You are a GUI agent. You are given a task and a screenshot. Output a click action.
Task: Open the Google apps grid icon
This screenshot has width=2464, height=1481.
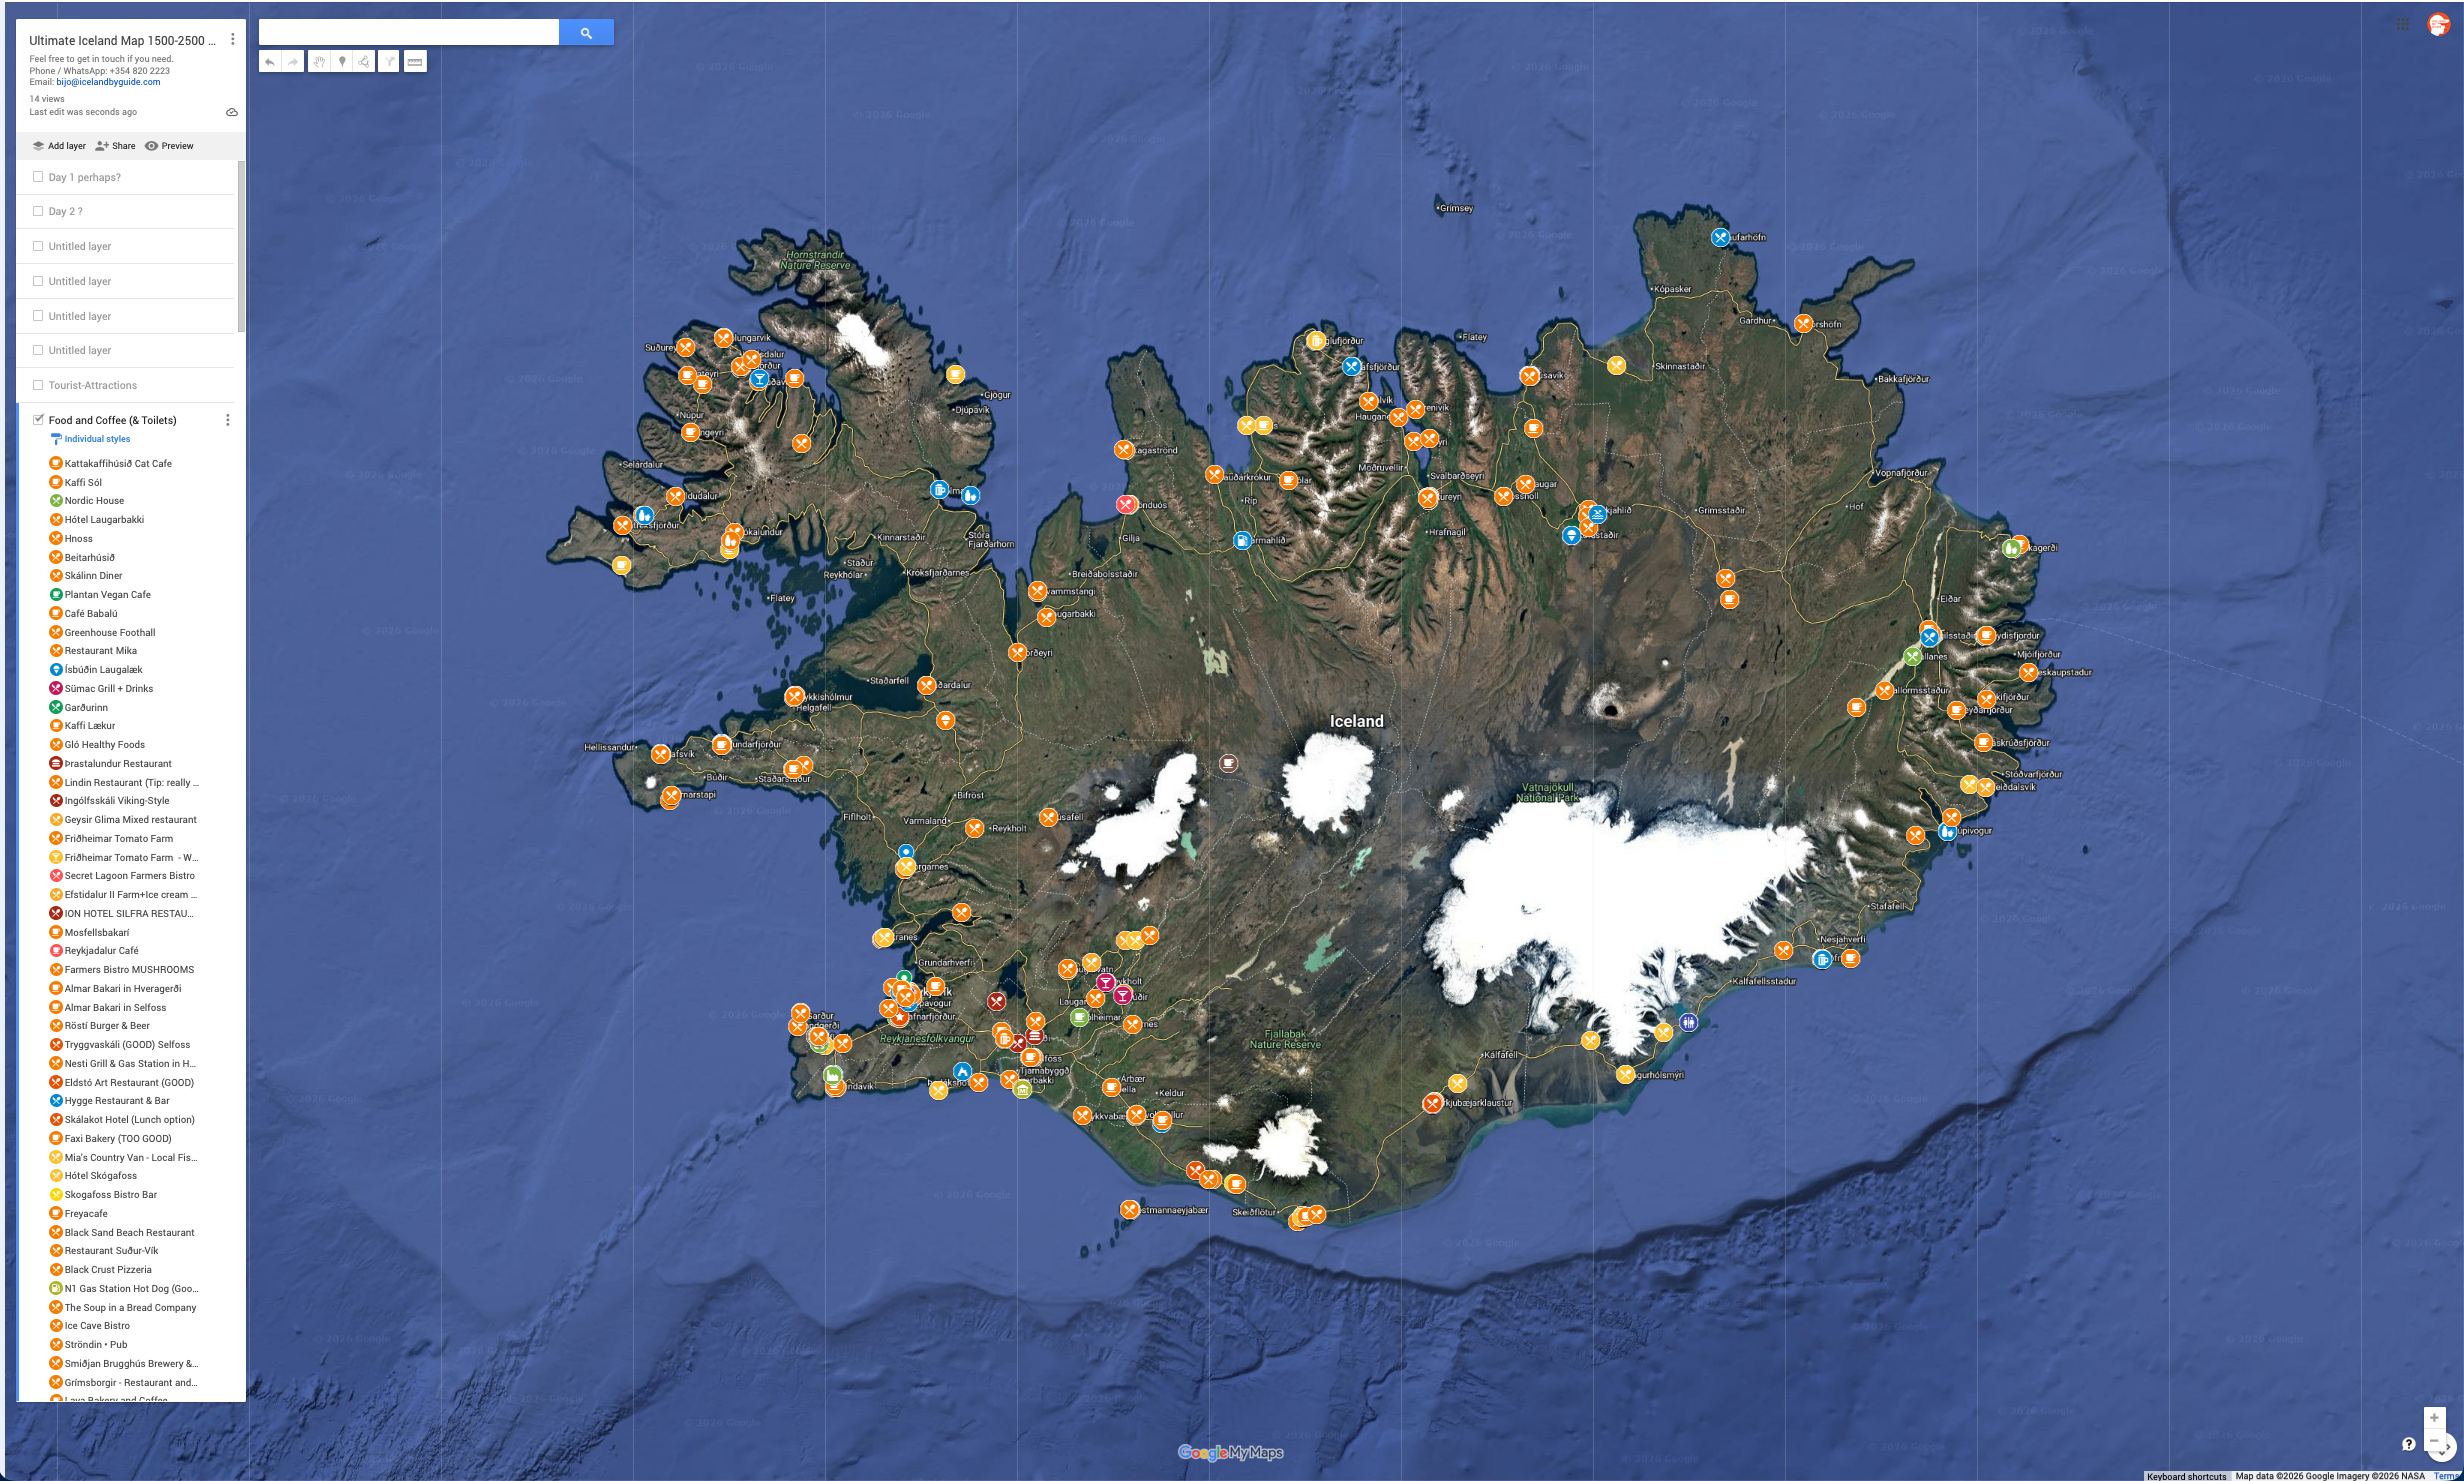pos(2403,24)
